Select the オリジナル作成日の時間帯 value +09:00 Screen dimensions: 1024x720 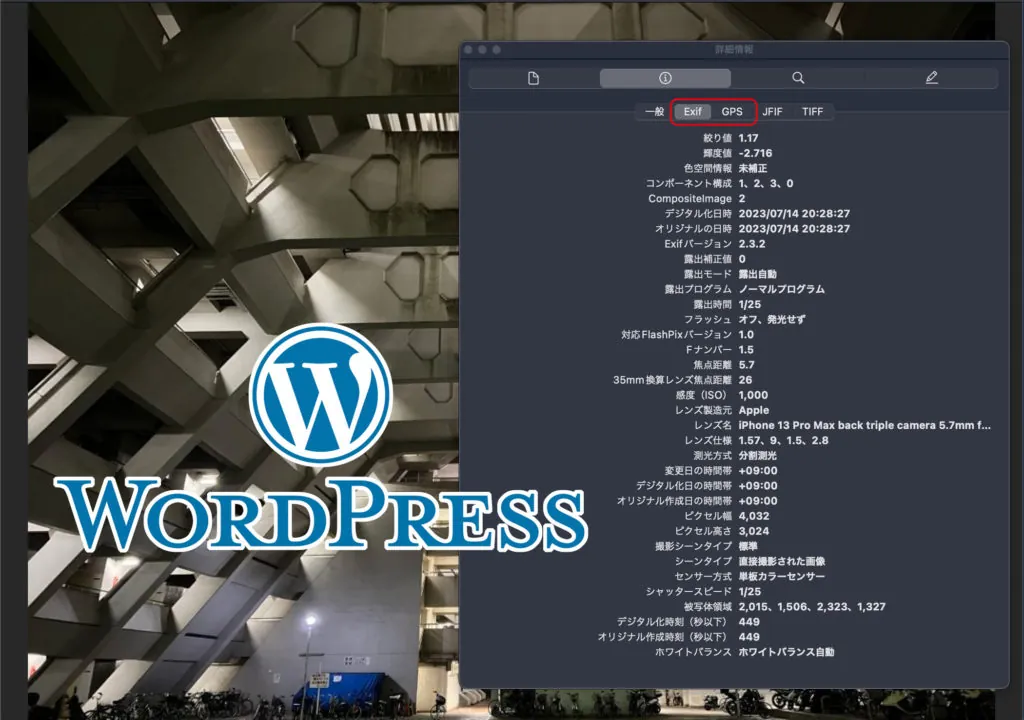(758, 500)
